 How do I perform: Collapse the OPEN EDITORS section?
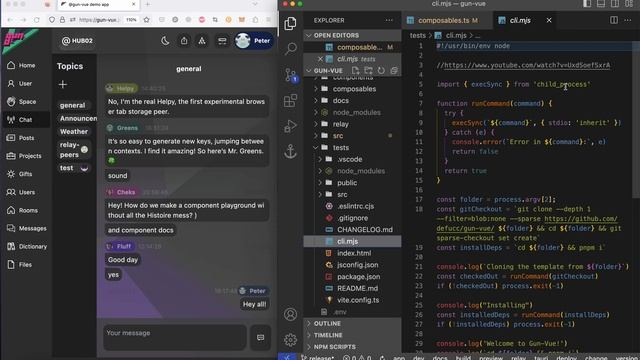tap(352, 36)
